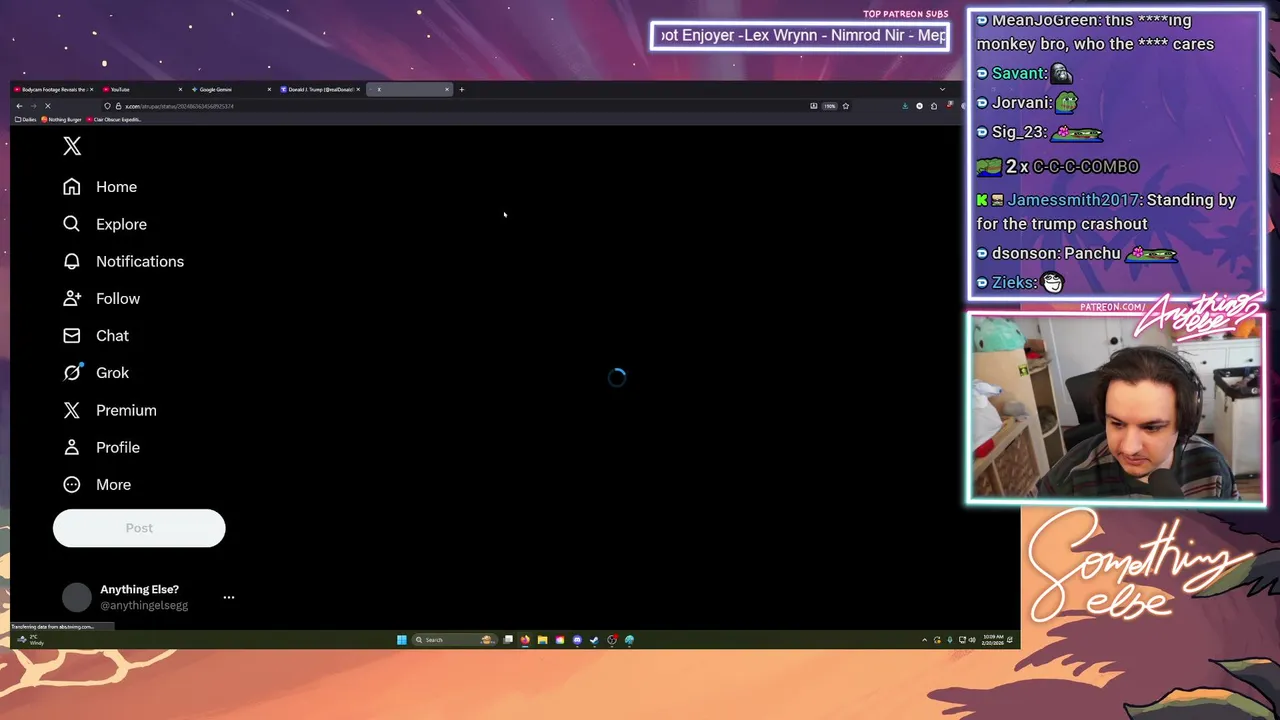
Task: Close the YouTube tab
Action: click(x=180, y=89)
